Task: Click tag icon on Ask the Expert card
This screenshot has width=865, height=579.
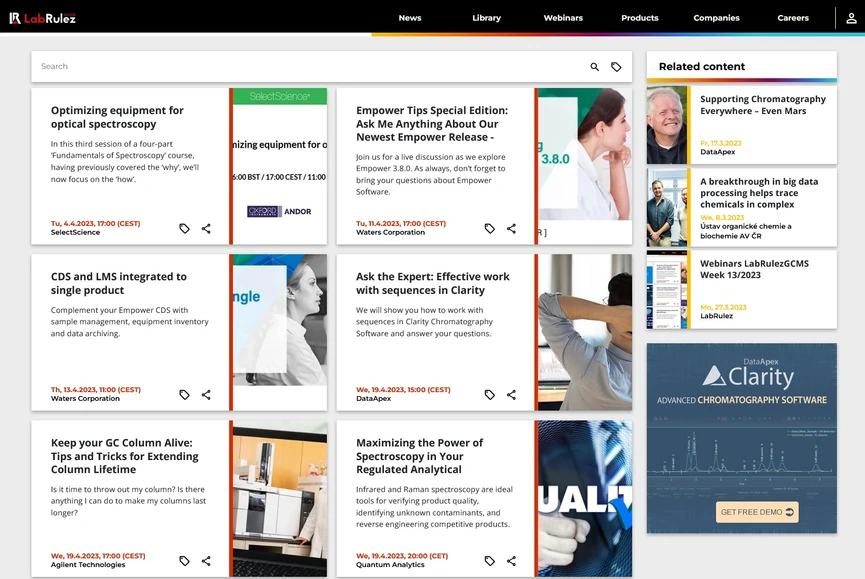Action: (x=489, y=394)
